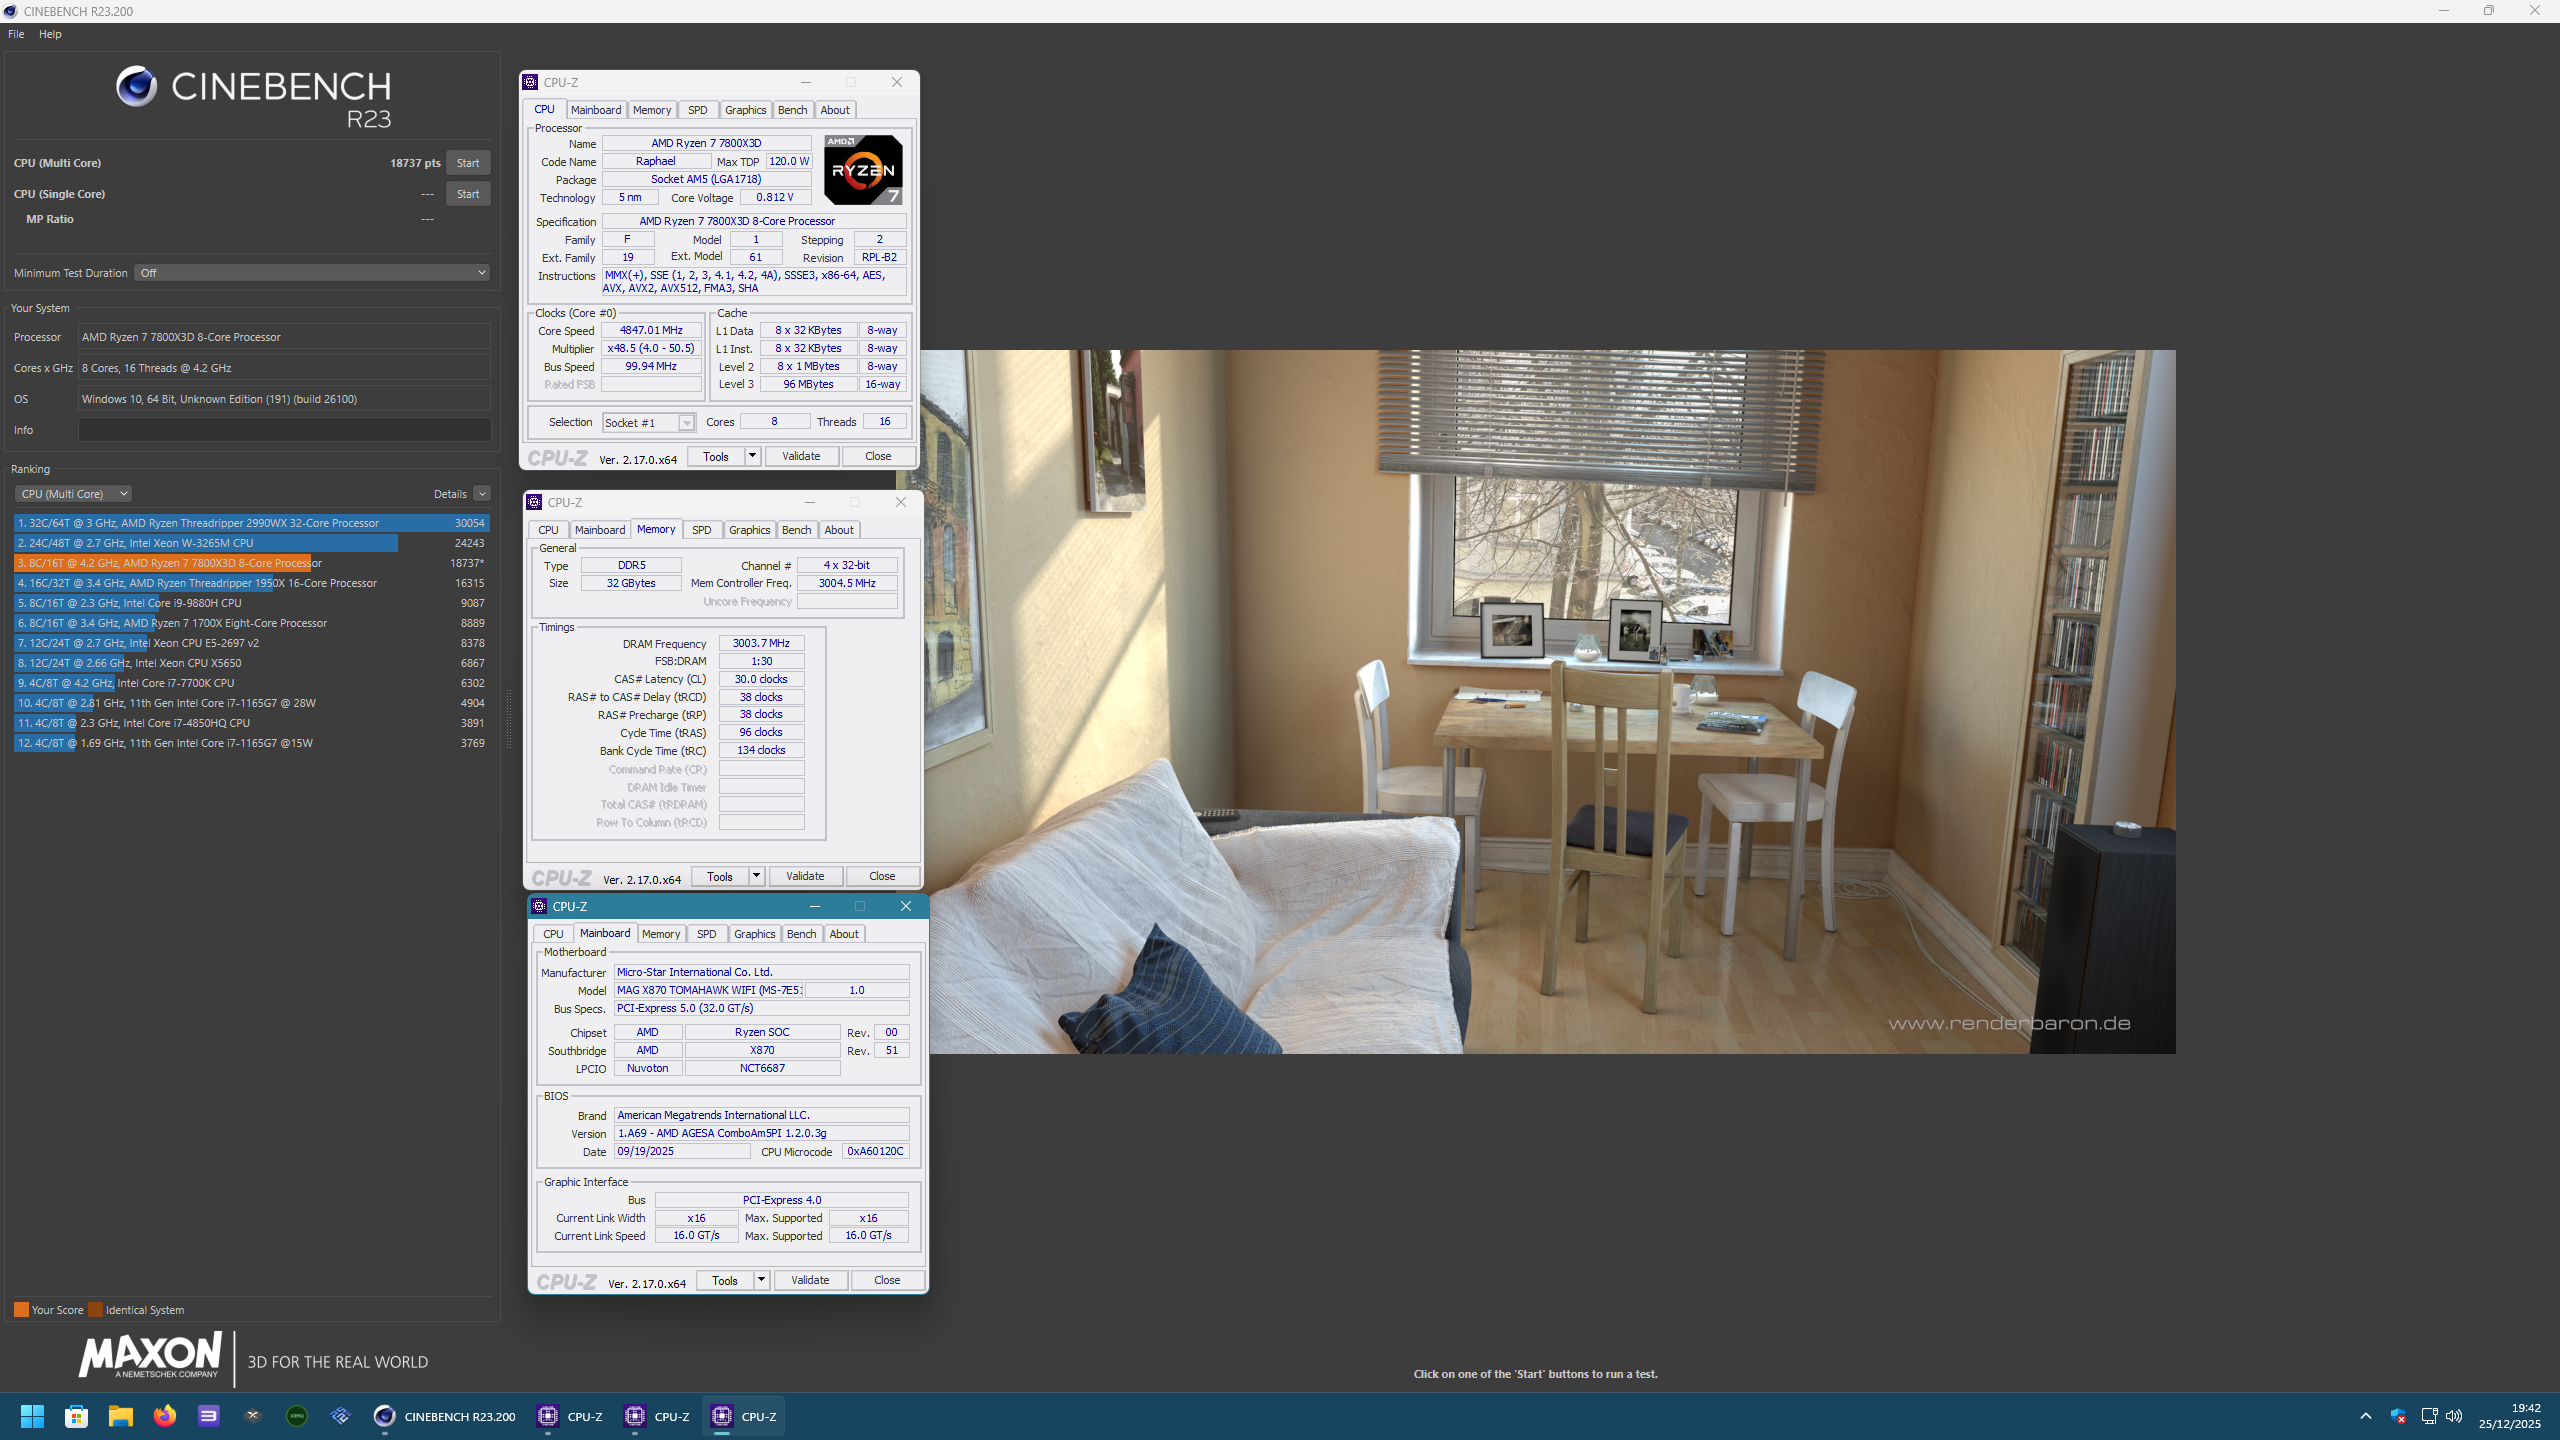Switch to SPD tab in CPU-Z Memory window
Viewport: 2560px width, 1440px height.
pyautogui.click(x=702, y=530)
